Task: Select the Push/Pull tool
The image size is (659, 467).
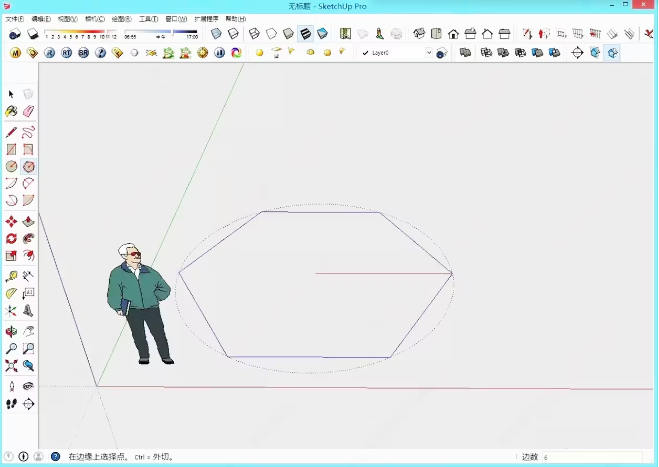Action: (28, 222)
